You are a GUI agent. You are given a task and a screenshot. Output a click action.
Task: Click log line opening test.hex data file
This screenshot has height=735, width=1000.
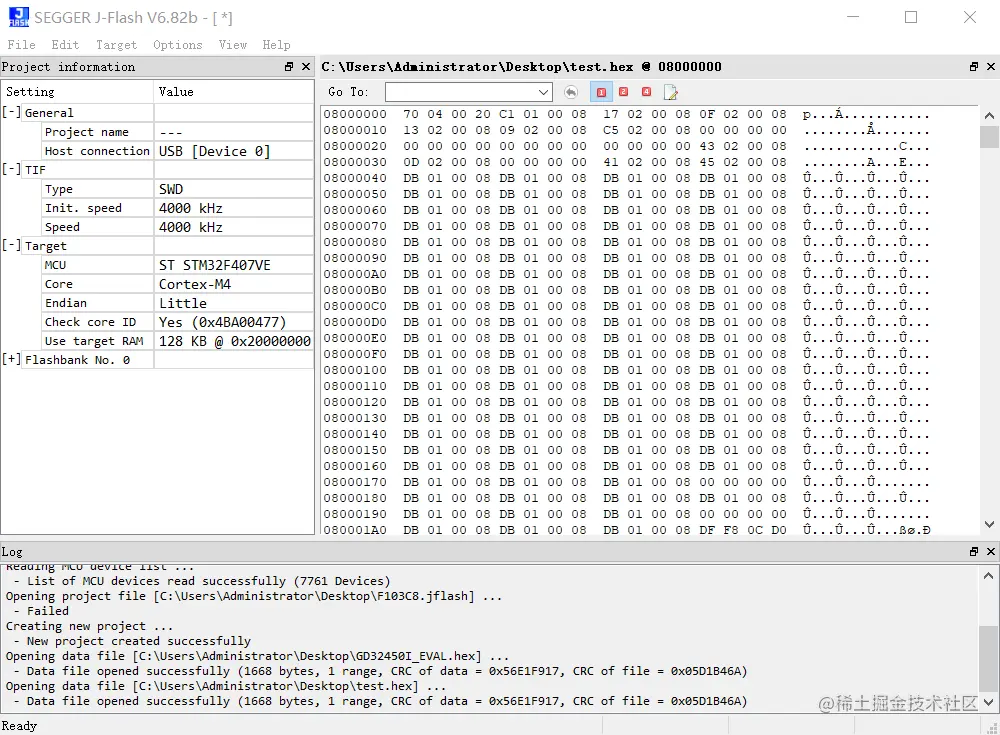(226, 686)
